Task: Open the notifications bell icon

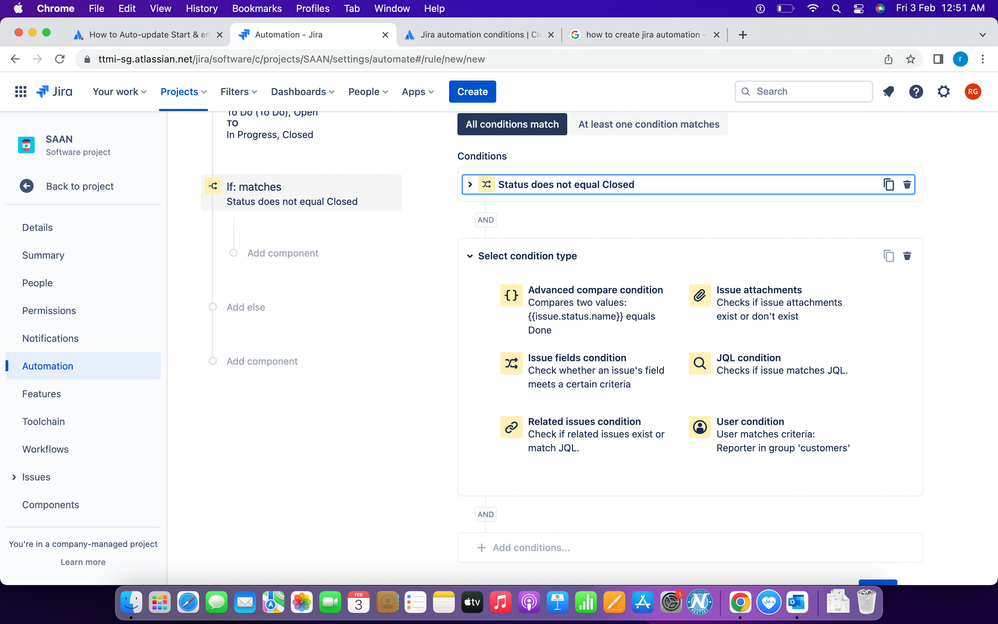Action: tap(889, 92)
